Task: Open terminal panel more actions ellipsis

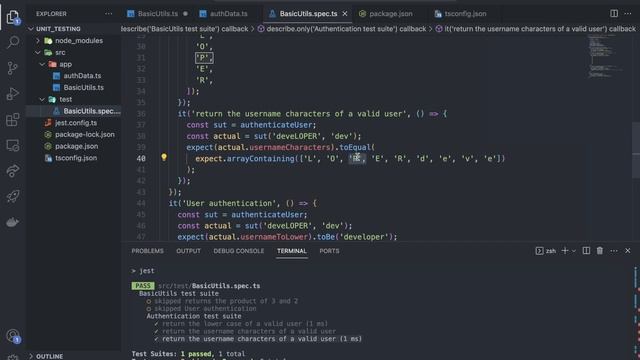Action: (614, 251)
